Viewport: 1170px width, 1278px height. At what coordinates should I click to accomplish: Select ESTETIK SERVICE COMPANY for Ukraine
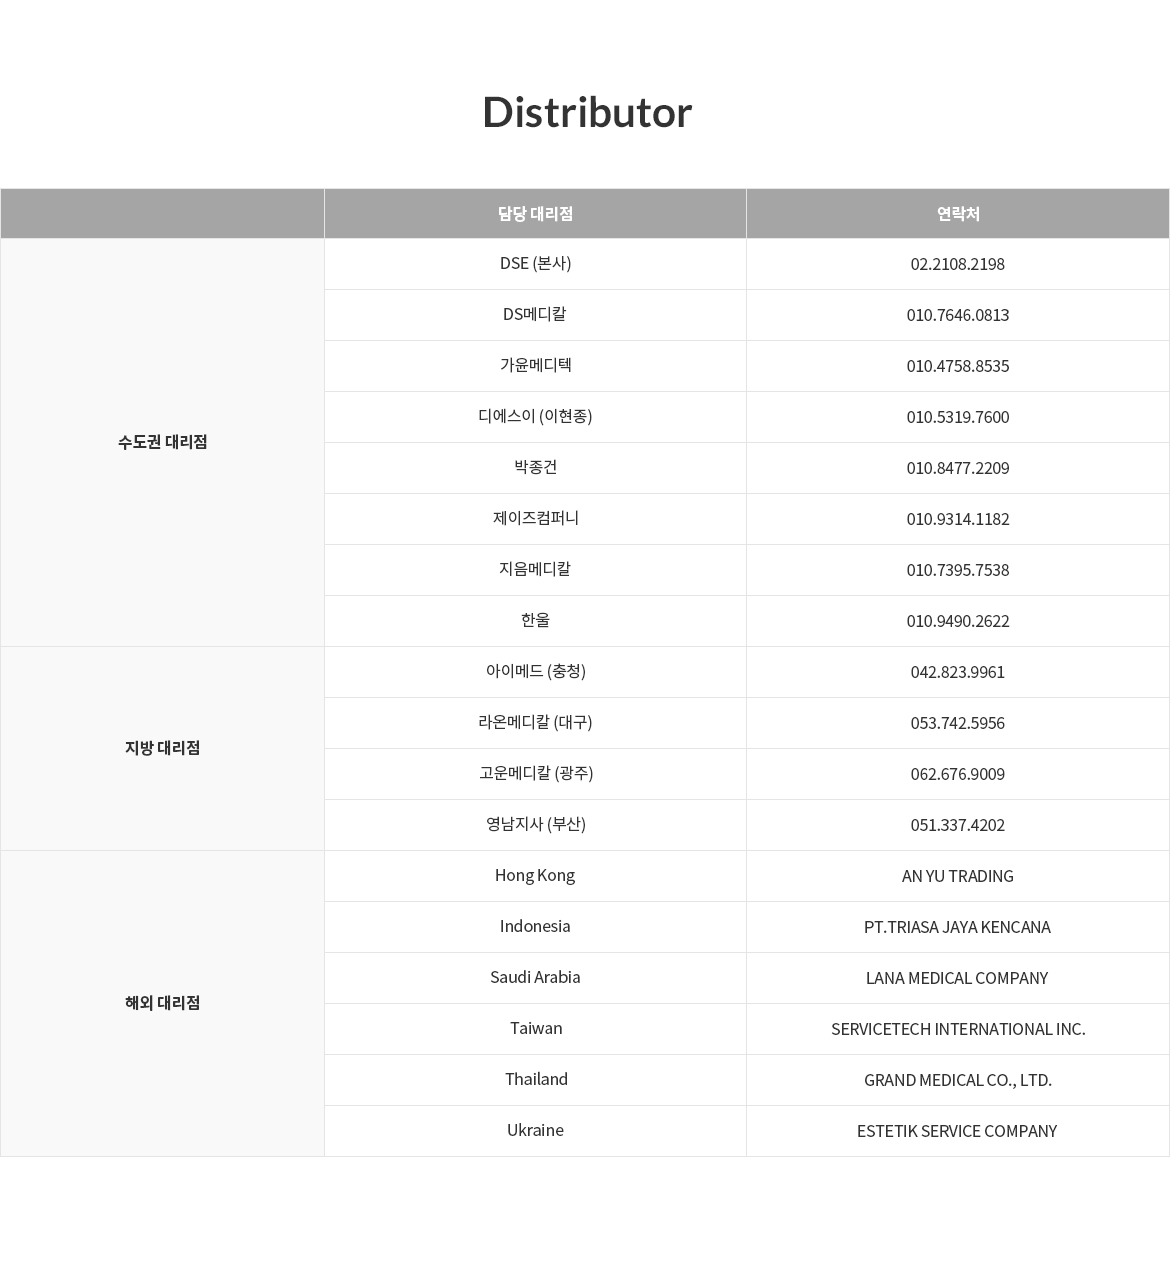click(x=958, y=1131)
